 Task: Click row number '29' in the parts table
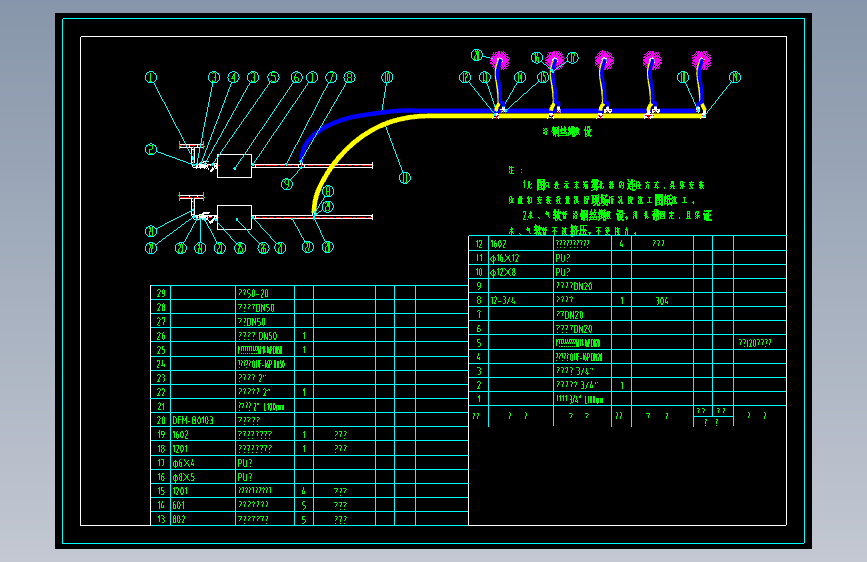161,293
